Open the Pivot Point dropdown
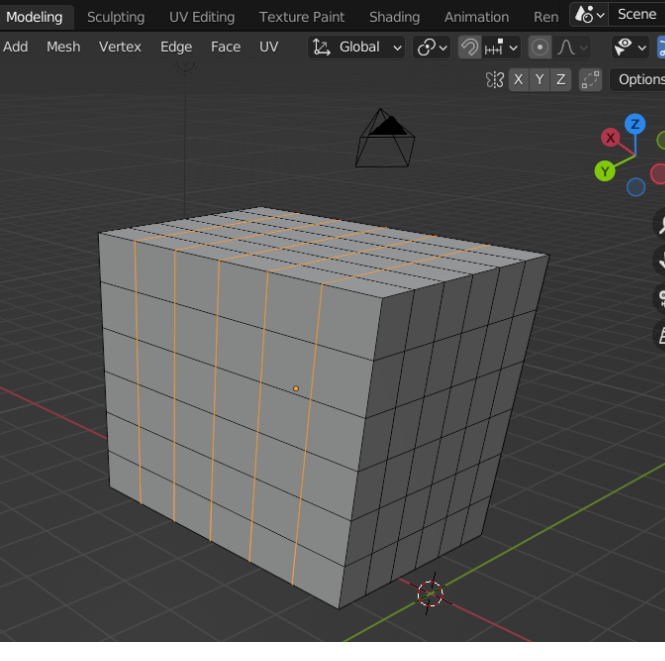This screenshot has width=665, height=661. pyautogui.click(x=432, y=47)
